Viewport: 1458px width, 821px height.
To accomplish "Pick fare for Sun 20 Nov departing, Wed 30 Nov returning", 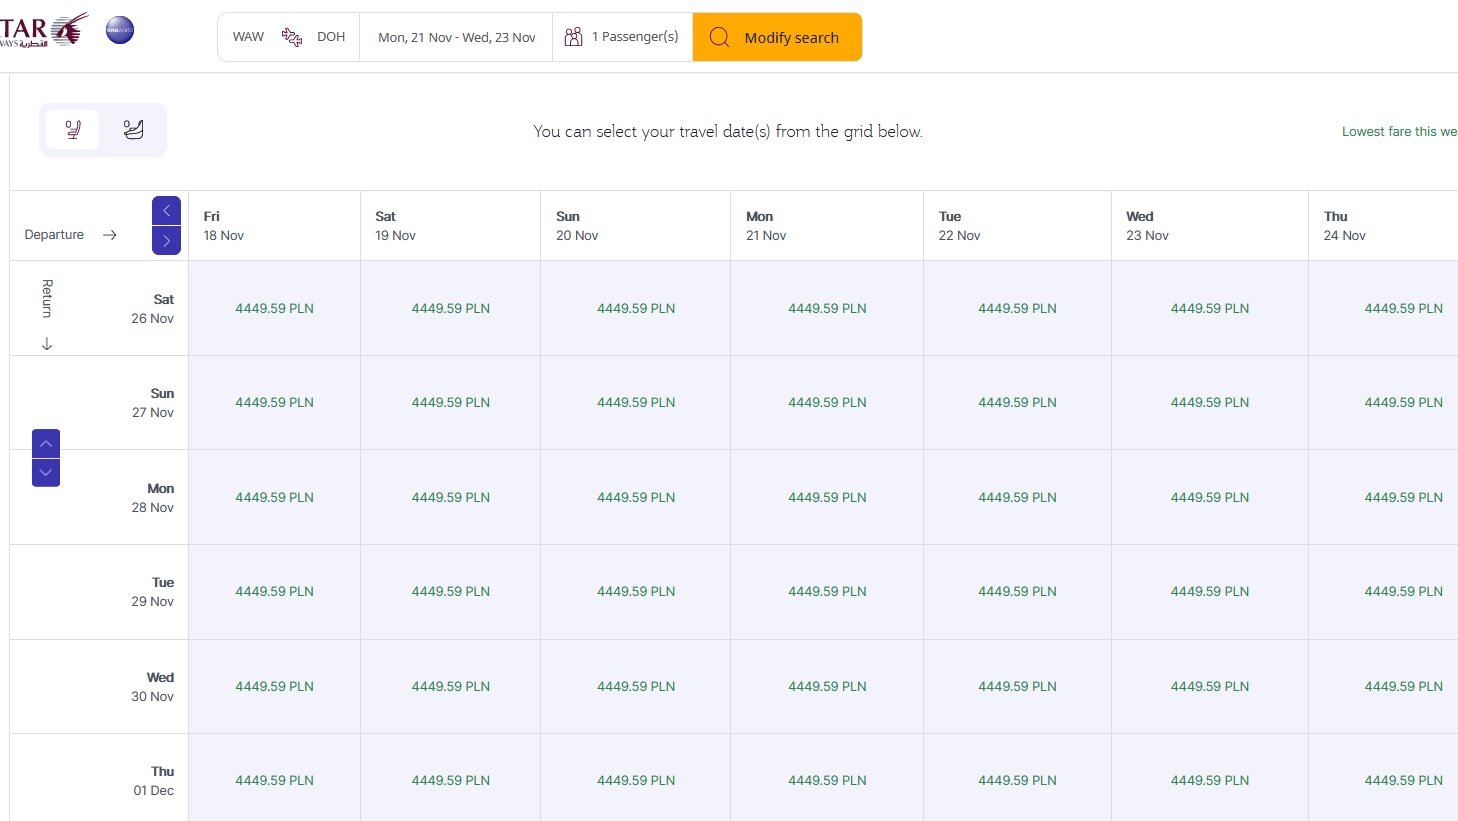I will point(635,686).
